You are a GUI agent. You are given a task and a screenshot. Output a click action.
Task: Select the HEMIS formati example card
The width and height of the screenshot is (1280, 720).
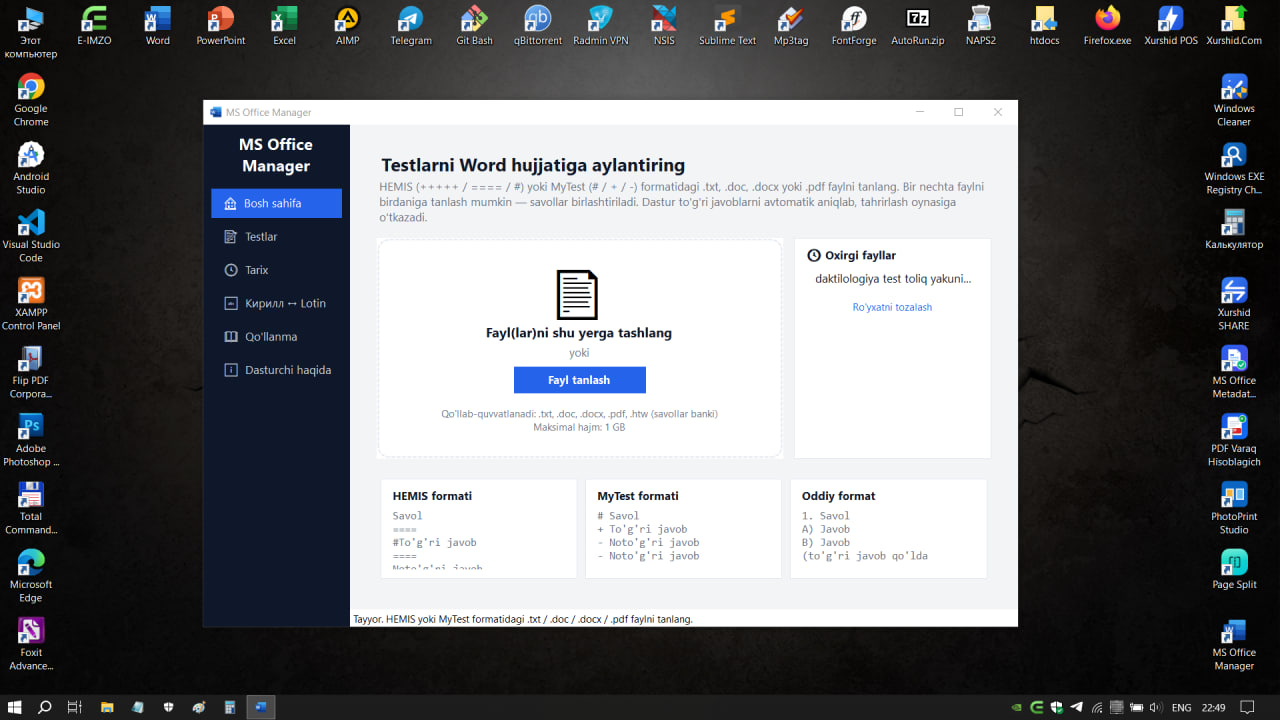point(479,528)
